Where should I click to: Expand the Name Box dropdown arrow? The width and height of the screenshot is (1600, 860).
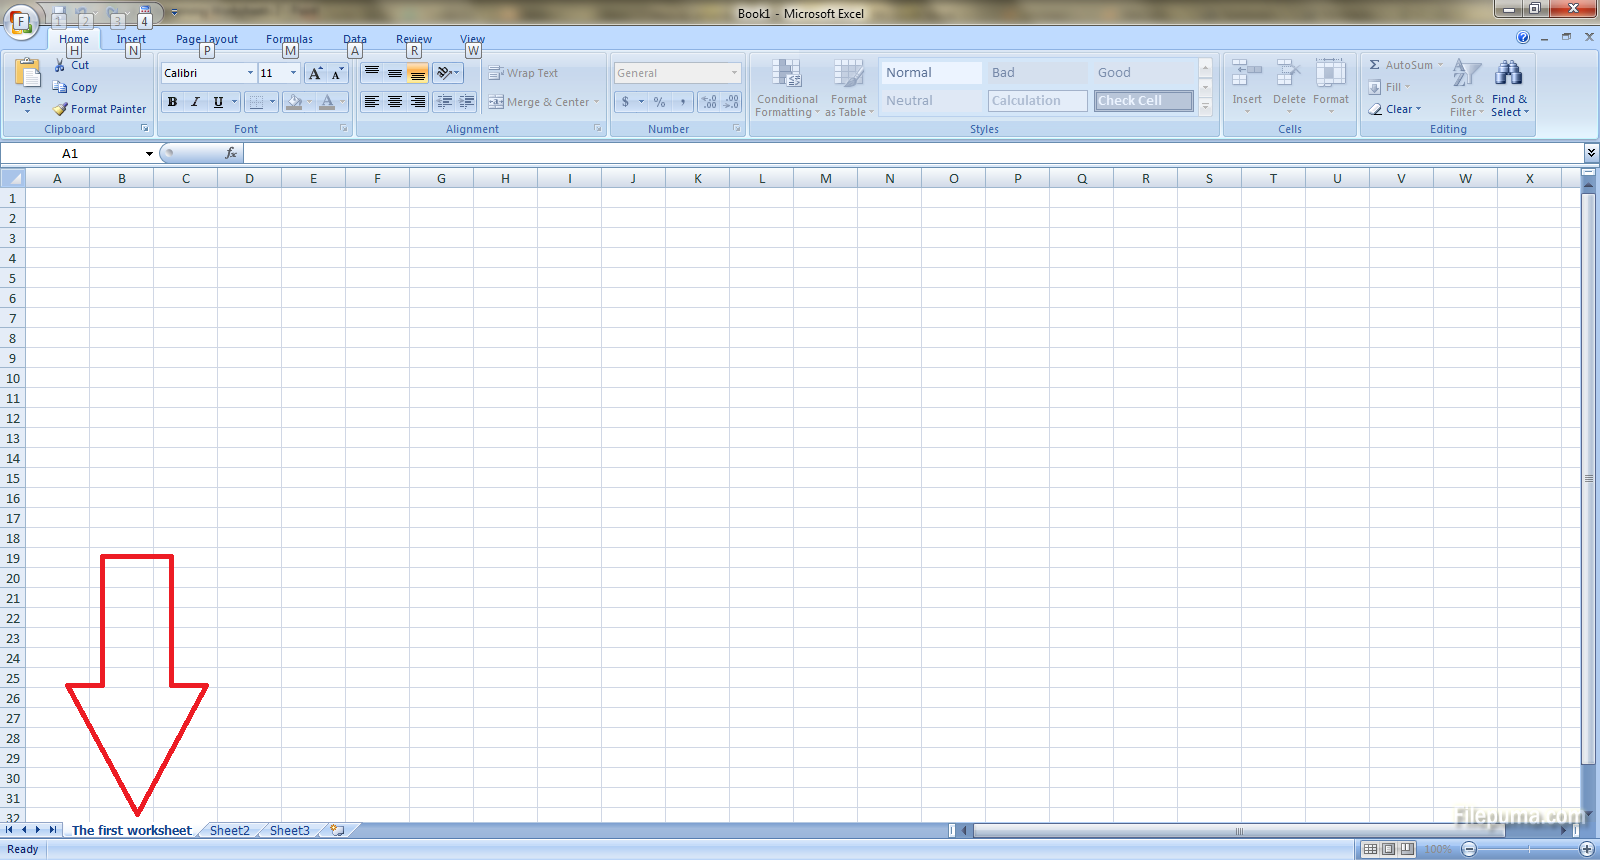click(149, 153)
